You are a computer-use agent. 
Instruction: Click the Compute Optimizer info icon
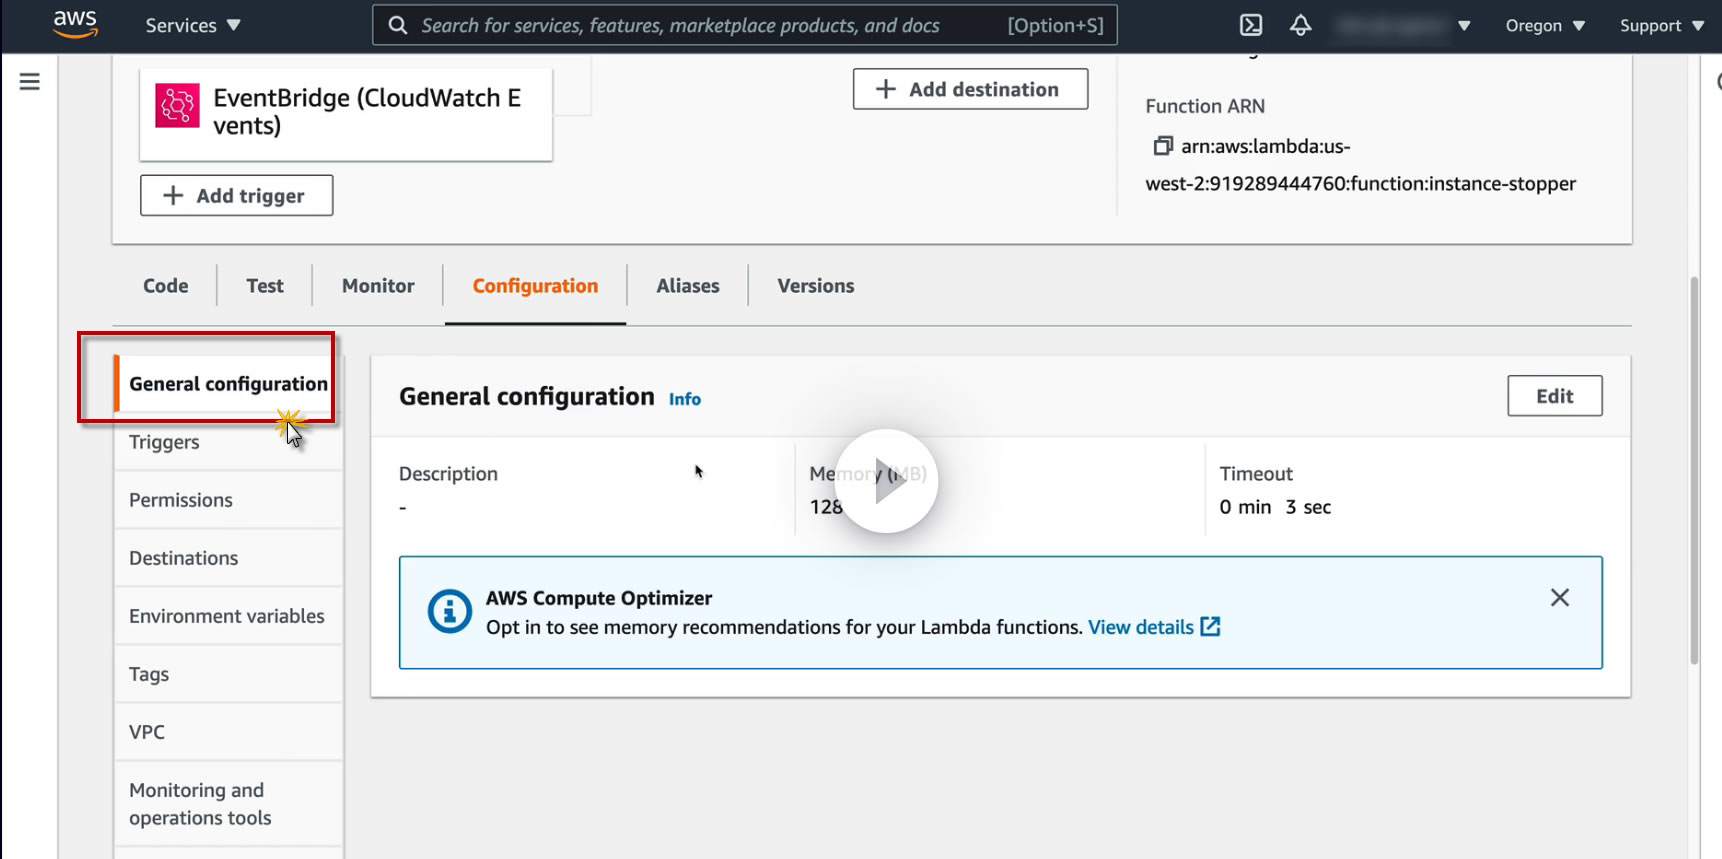click(x=450, y=611)
